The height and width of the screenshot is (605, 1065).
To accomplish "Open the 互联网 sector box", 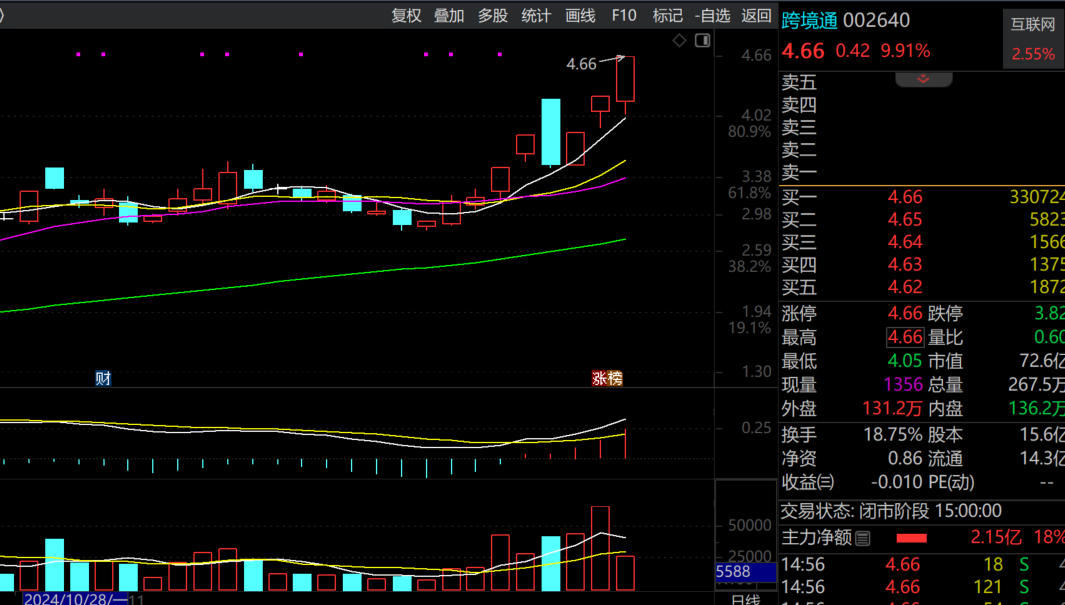I will (1033, 39).
